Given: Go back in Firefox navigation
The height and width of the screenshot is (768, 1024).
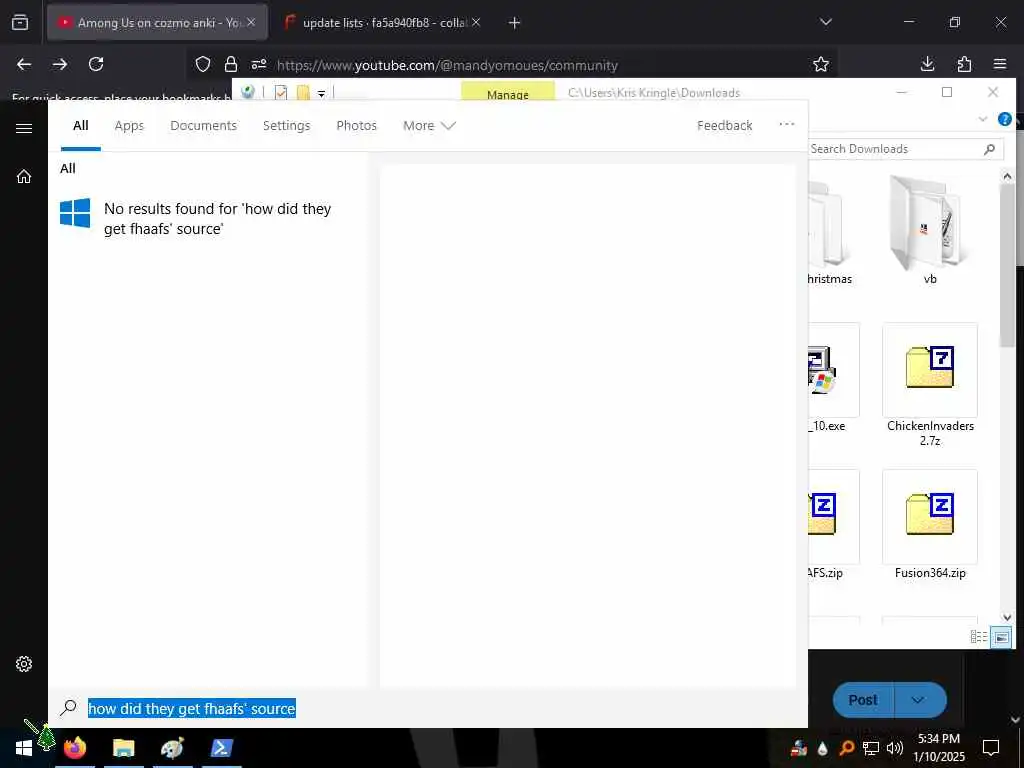Looking at the screenshot, I should (x=24, y=64).
